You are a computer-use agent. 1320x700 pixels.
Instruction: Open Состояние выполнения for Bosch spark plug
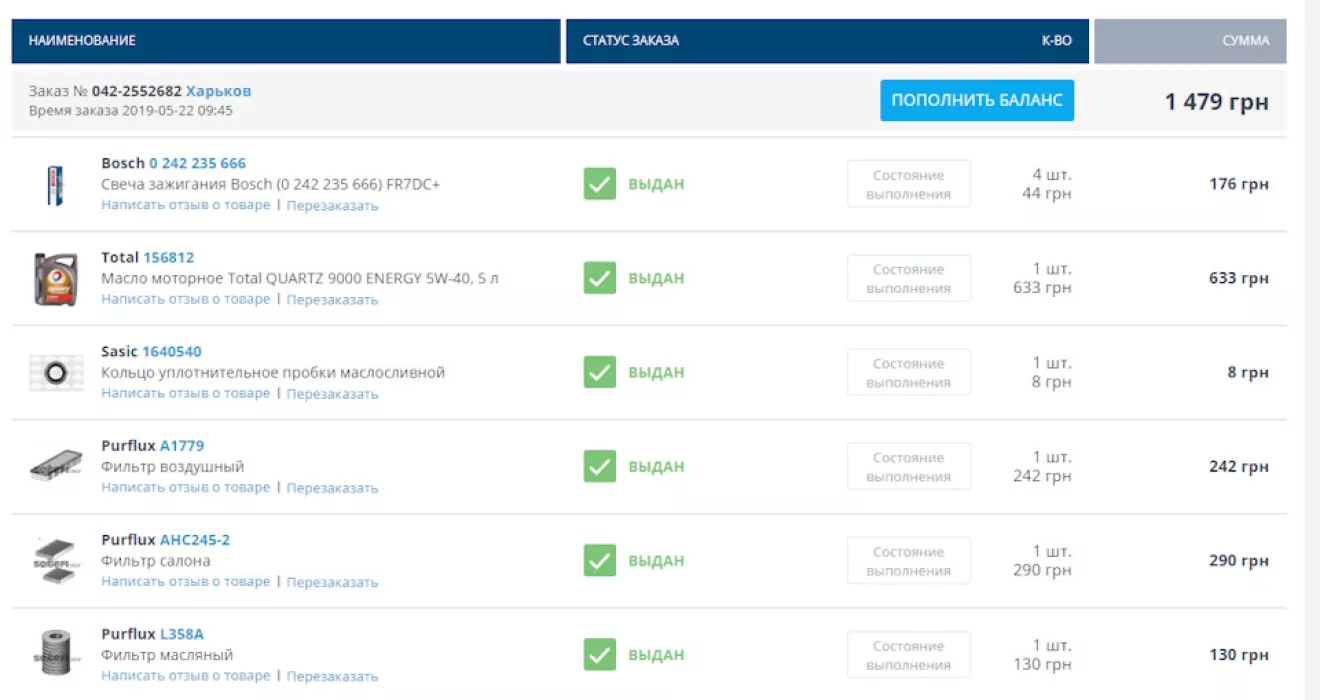click(x=908, y=185)
